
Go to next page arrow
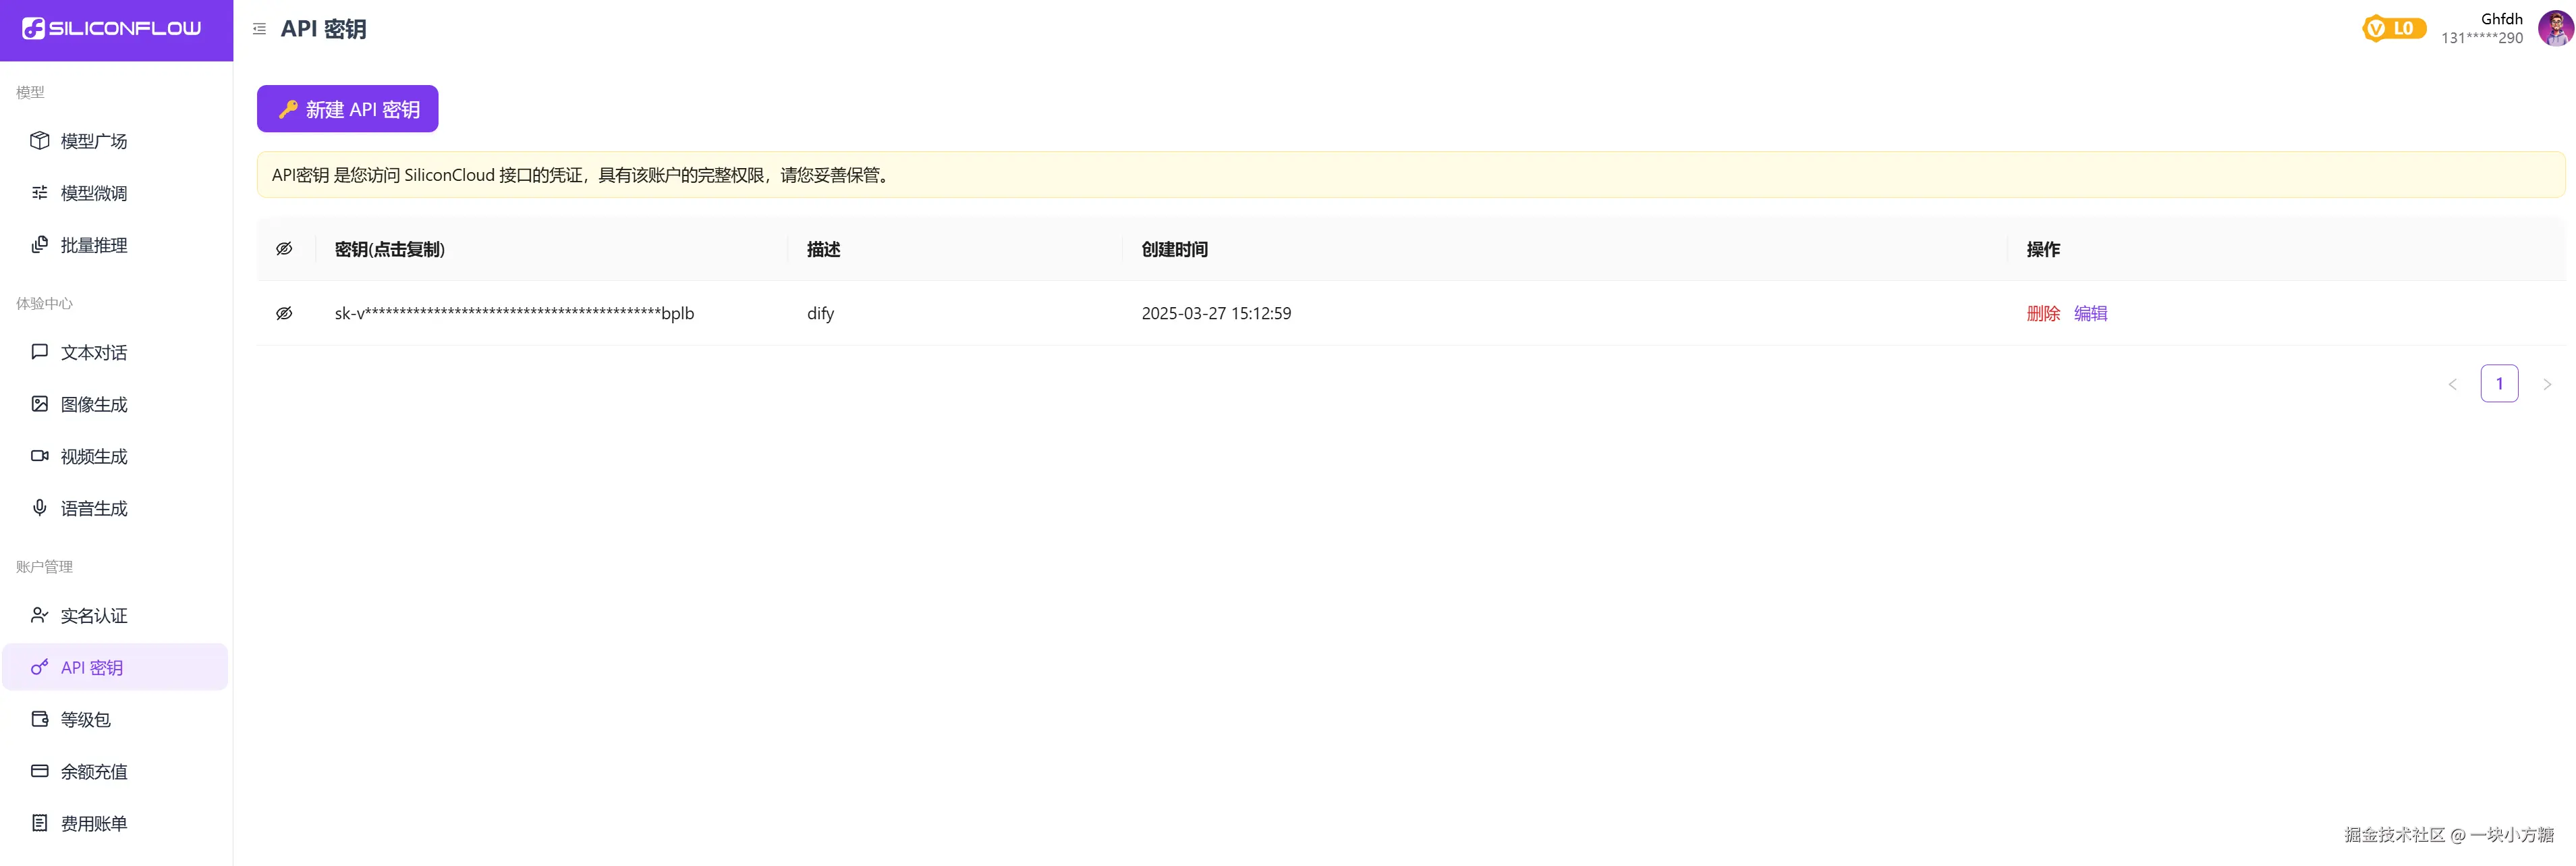point(2546,384)
